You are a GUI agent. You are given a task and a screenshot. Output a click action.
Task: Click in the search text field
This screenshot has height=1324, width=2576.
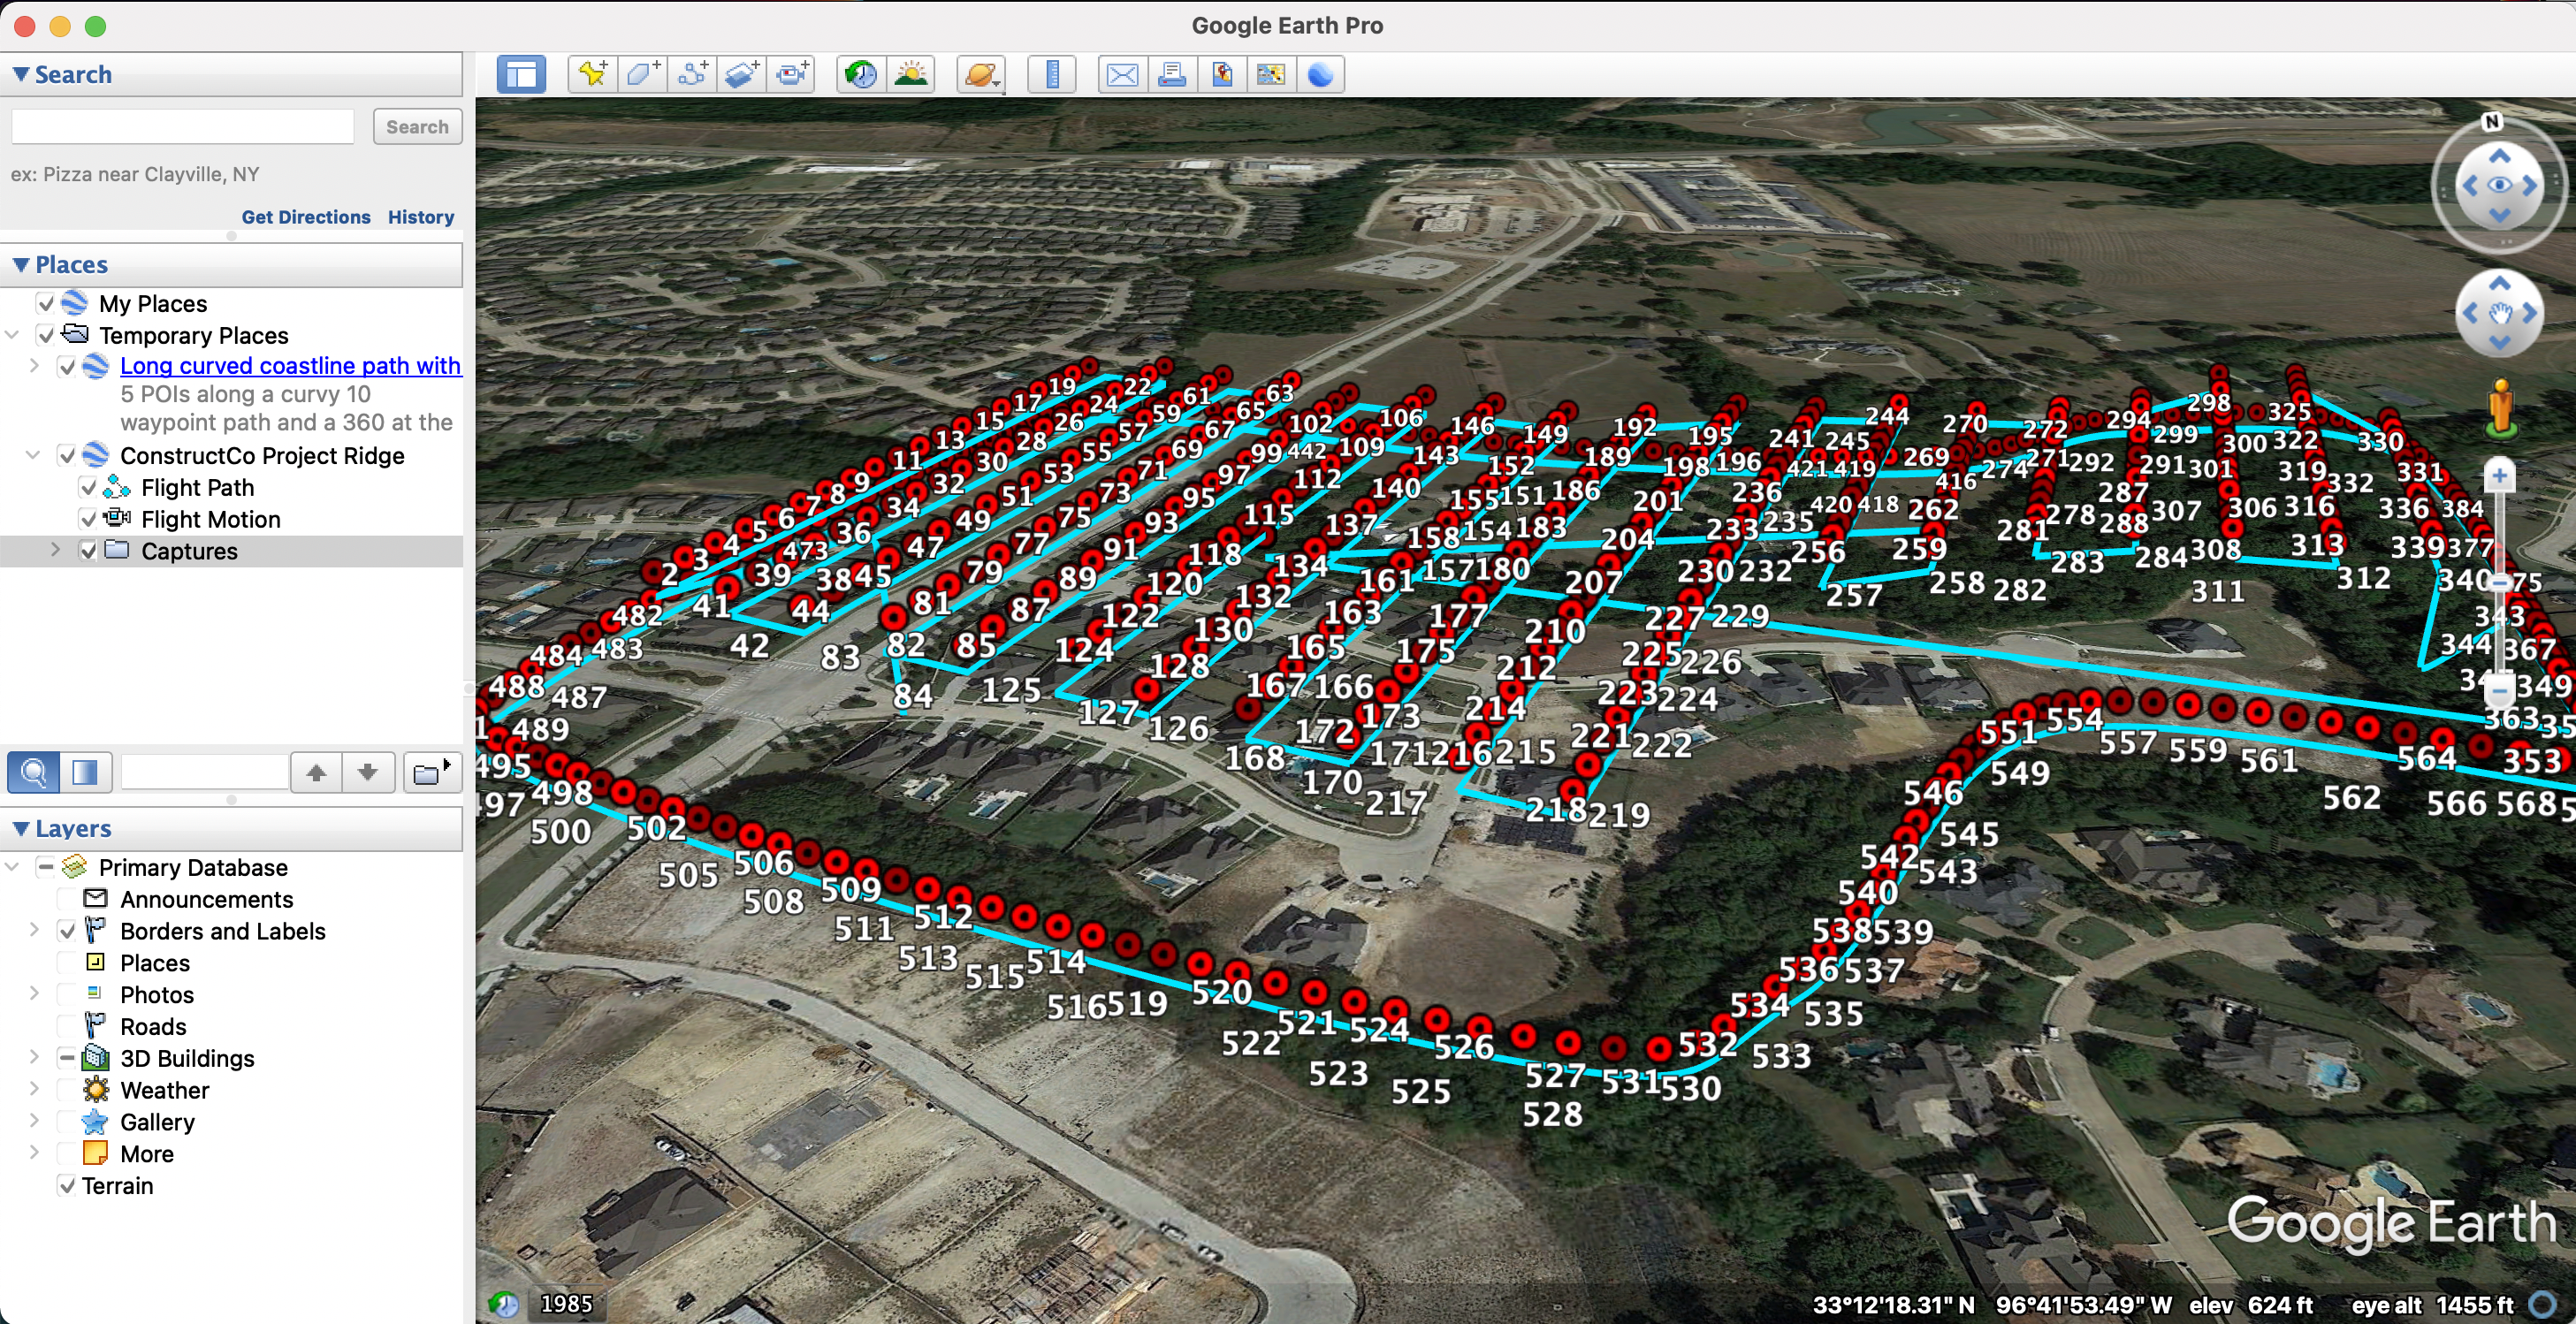point(183,127)
